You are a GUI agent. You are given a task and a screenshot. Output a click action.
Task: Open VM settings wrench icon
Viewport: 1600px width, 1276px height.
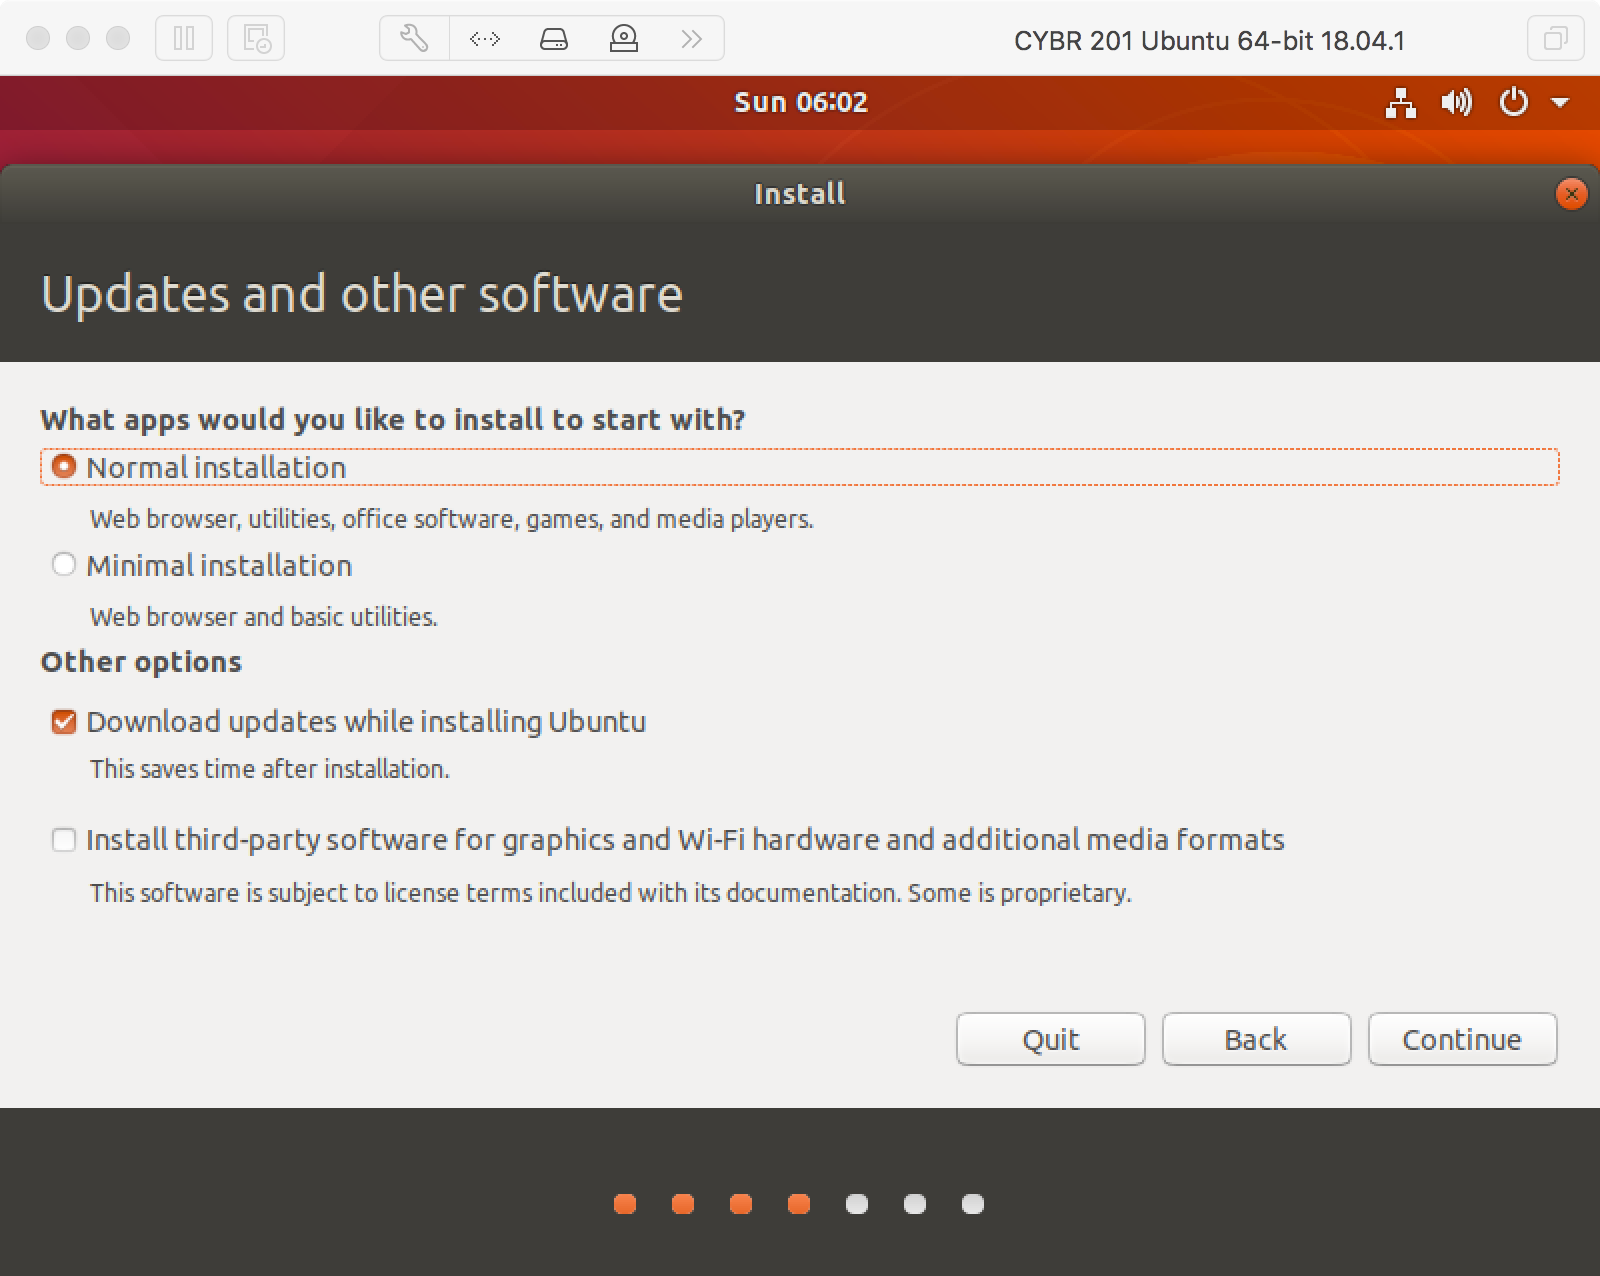[414, 39]
